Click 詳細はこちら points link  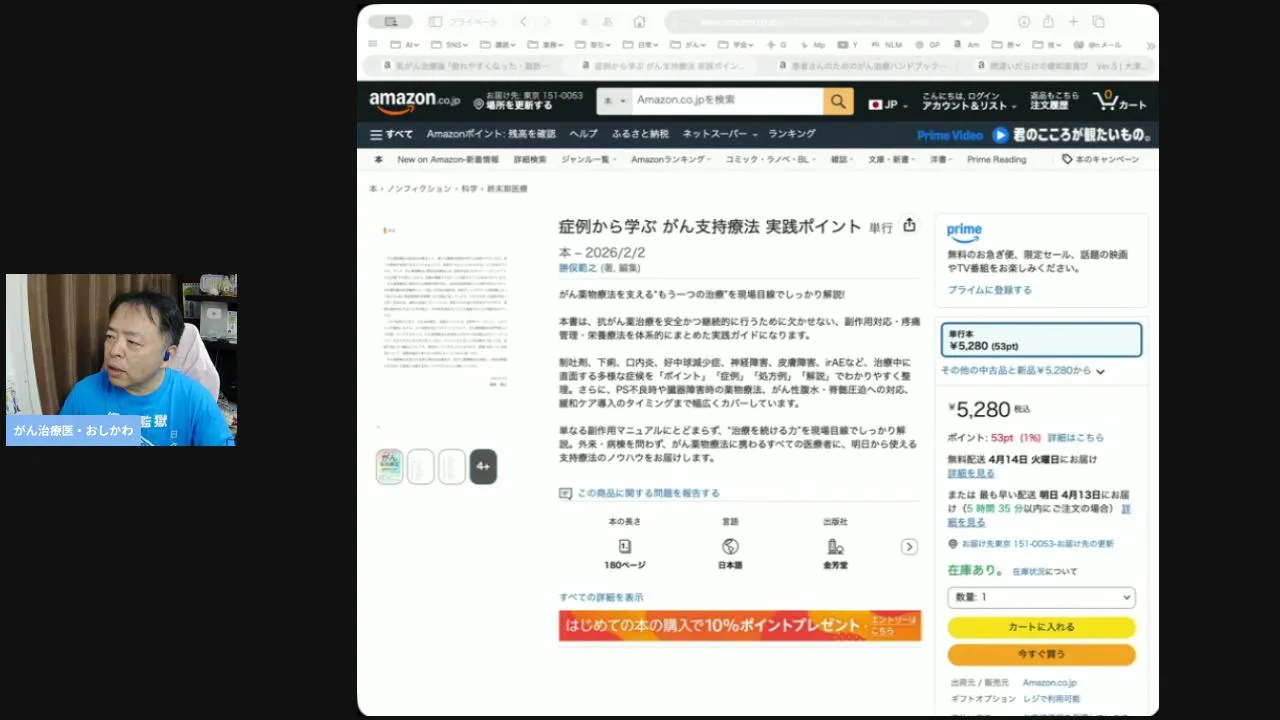click(1076, 438)
